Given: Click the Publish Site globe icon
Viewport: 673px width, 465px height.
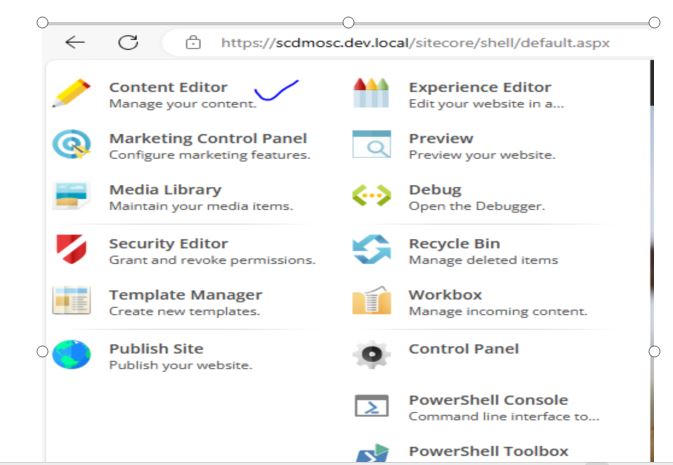Looking at the screenshot, I should 71,354.
